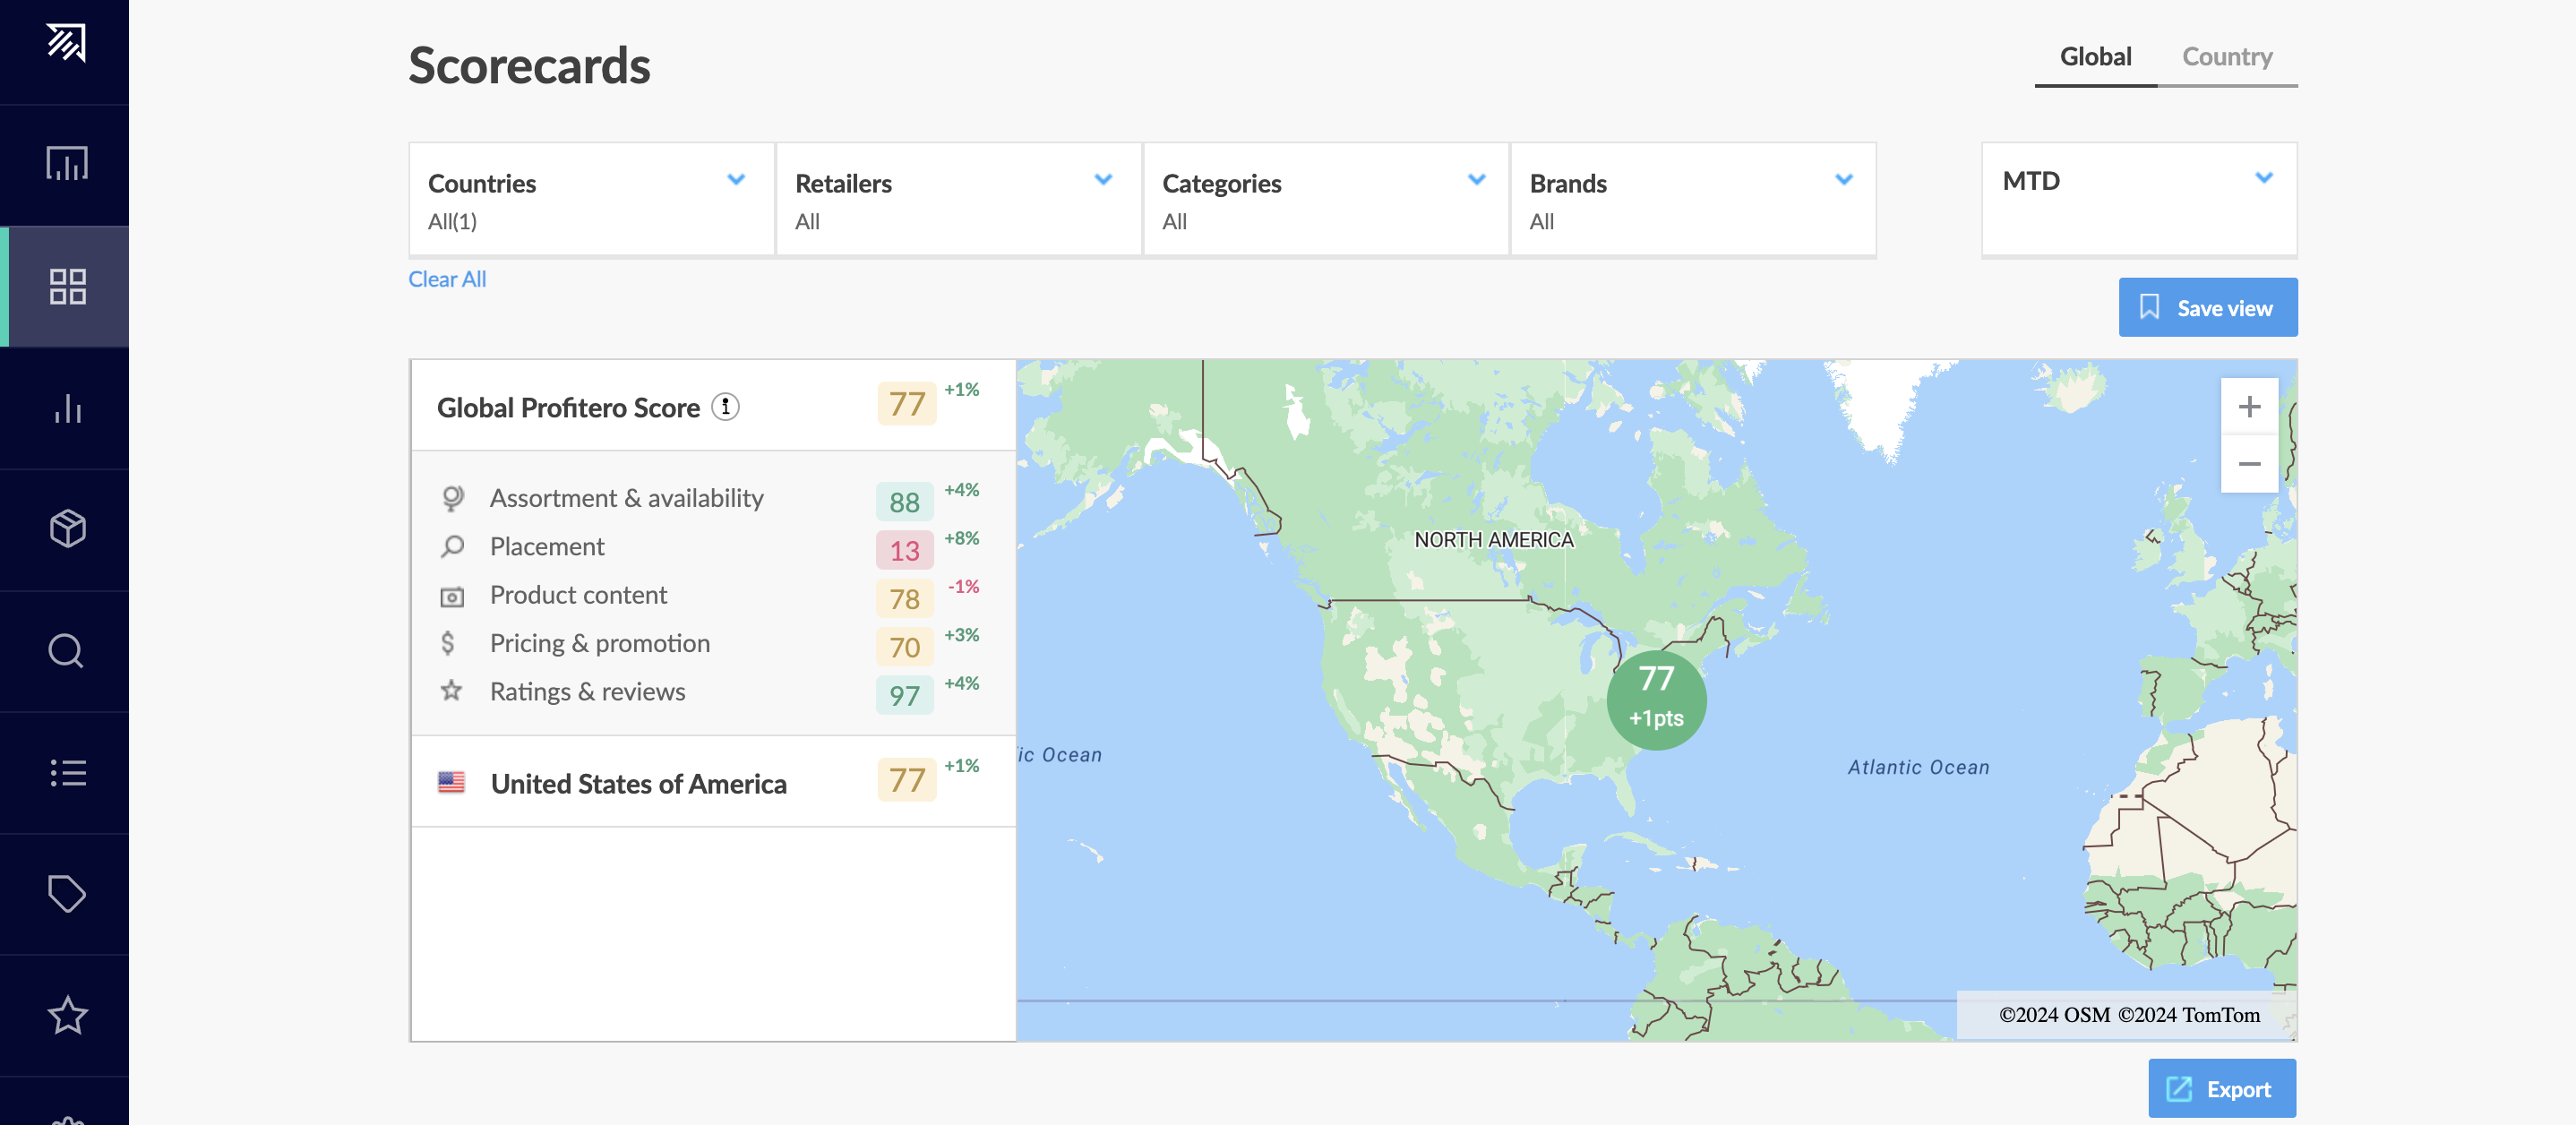Click the Profitero logo icon in sidebar
Screen dimensions: 2576x1125
pyautogui.click(x=66, y=43)
